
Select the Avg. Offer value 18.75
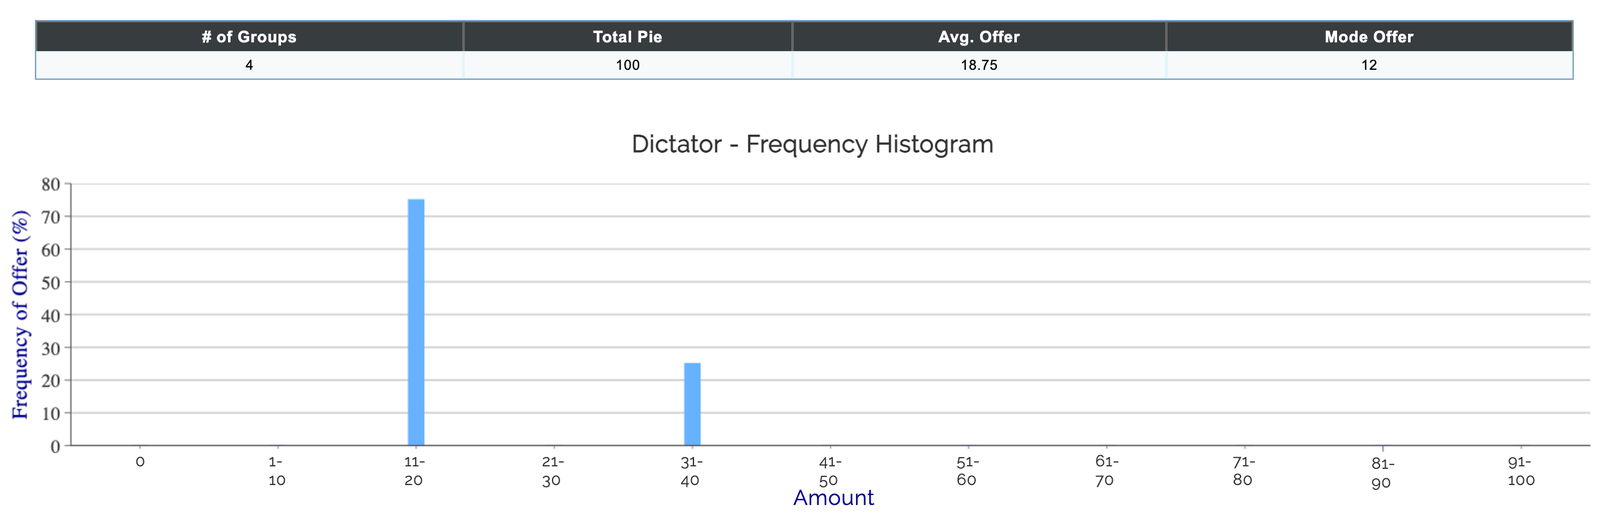[x=979, y=65]
